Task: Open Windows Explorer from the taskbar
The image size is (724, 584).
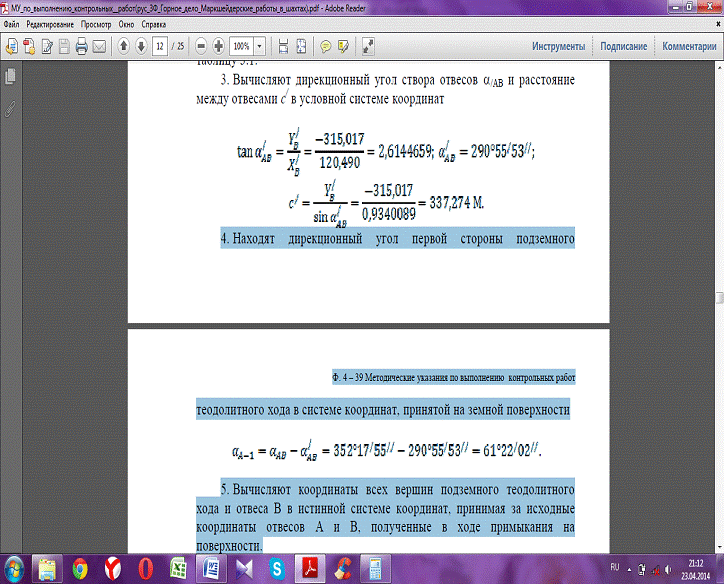Action: tap(47, 569)
